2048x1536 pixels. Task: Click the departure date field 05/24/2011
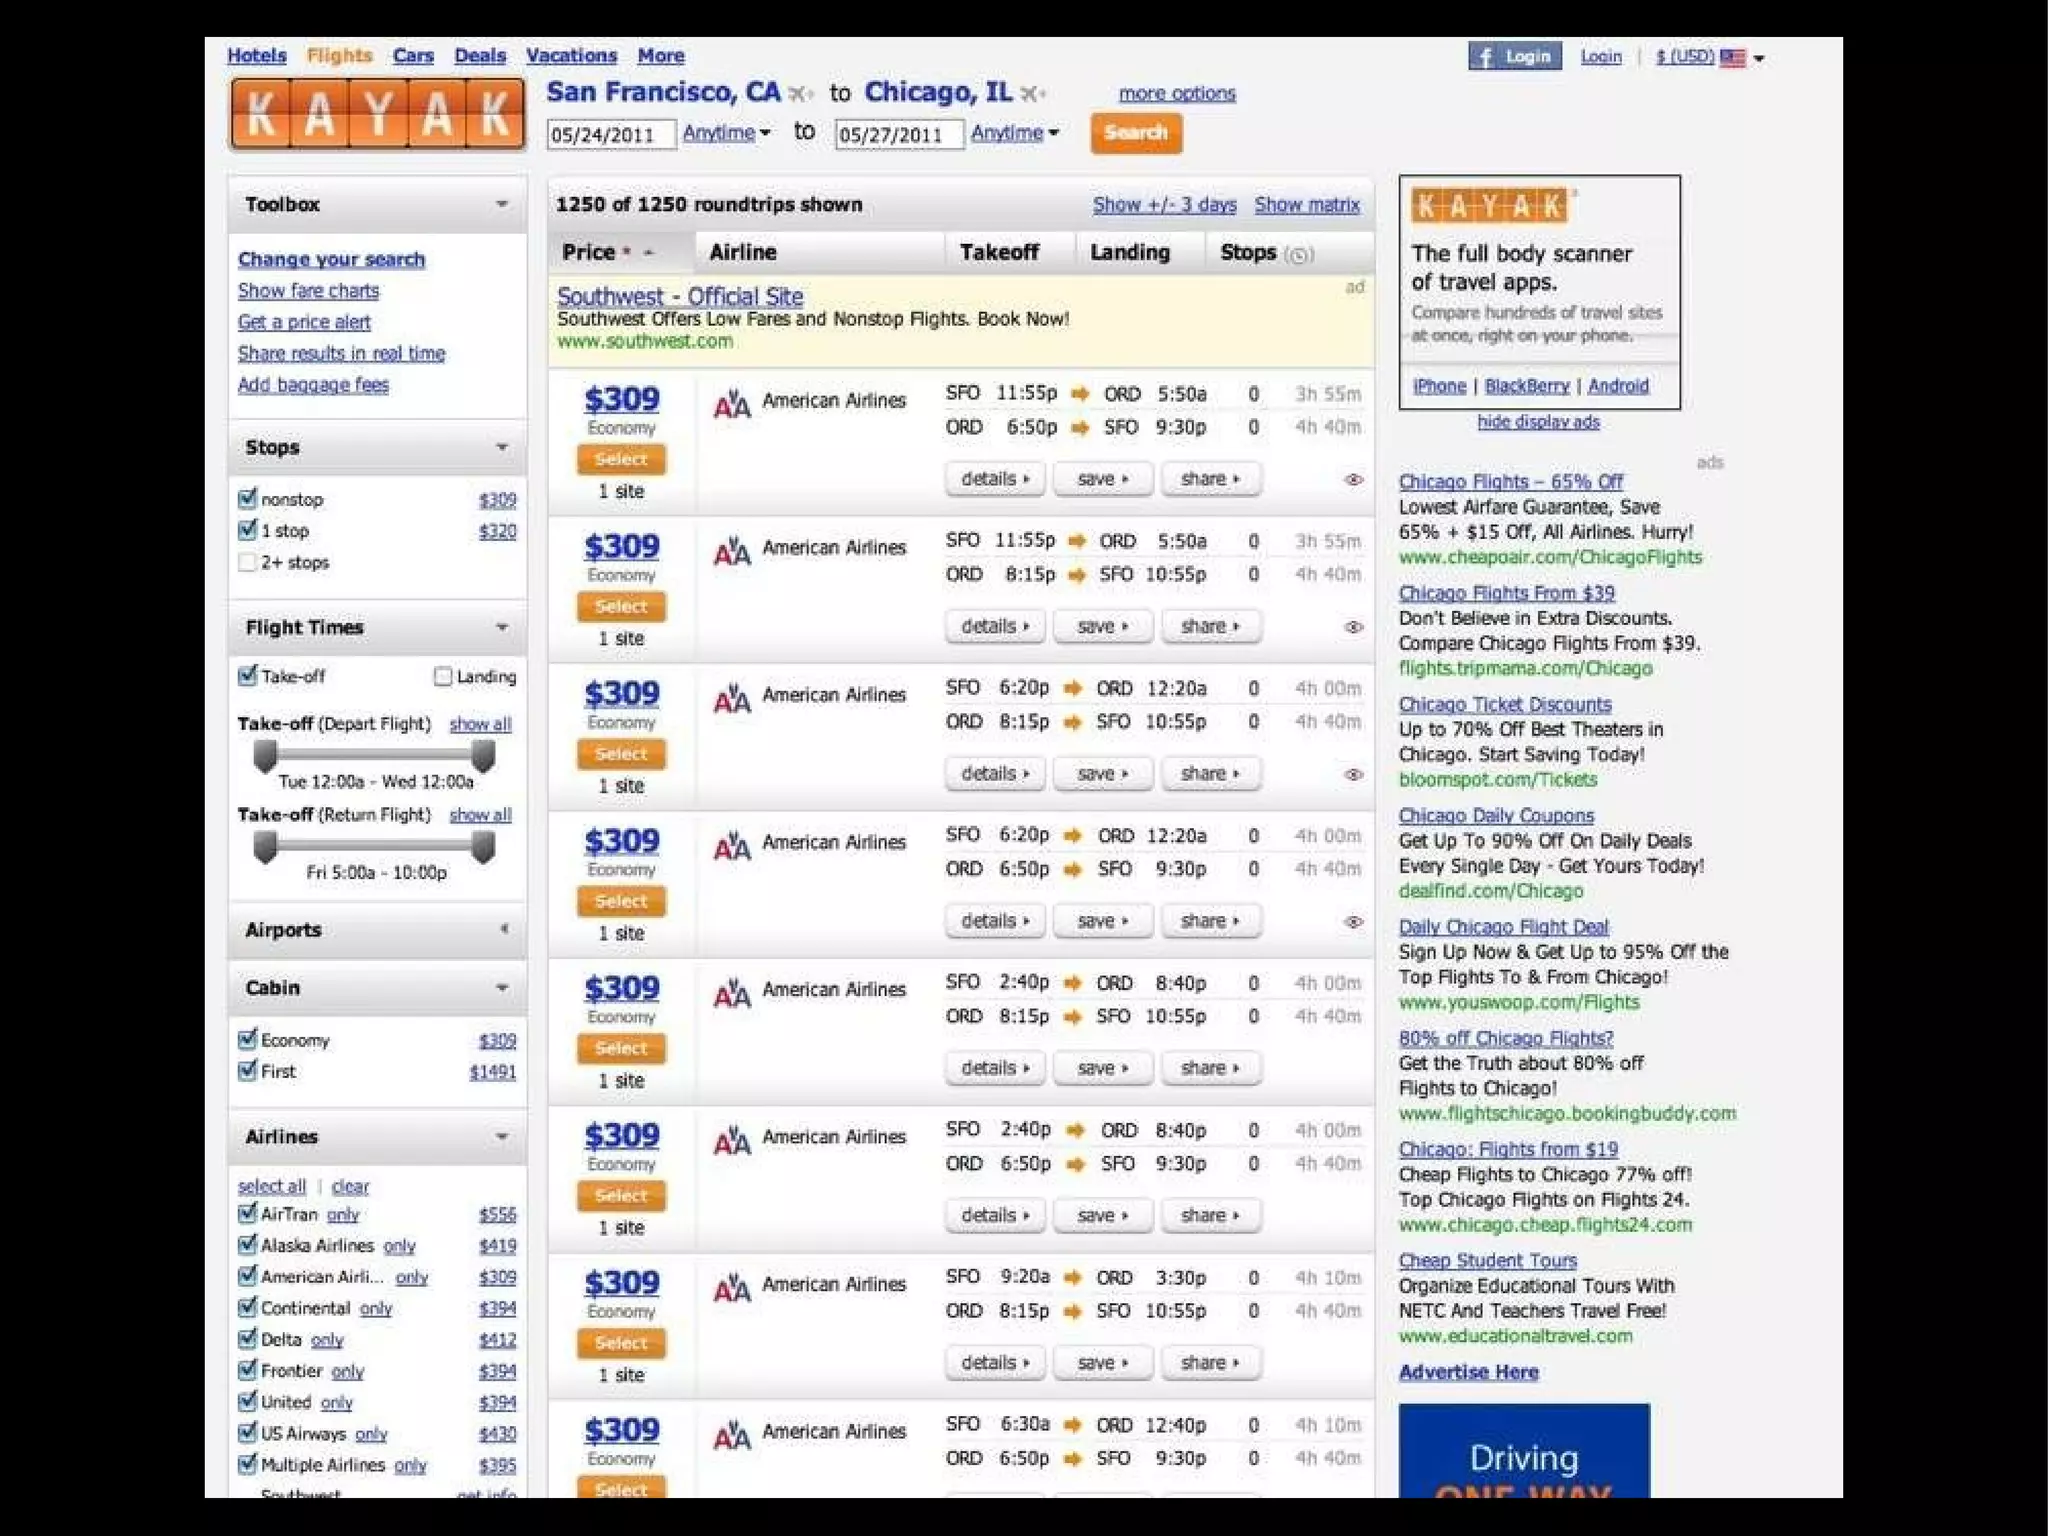[611, 135]
